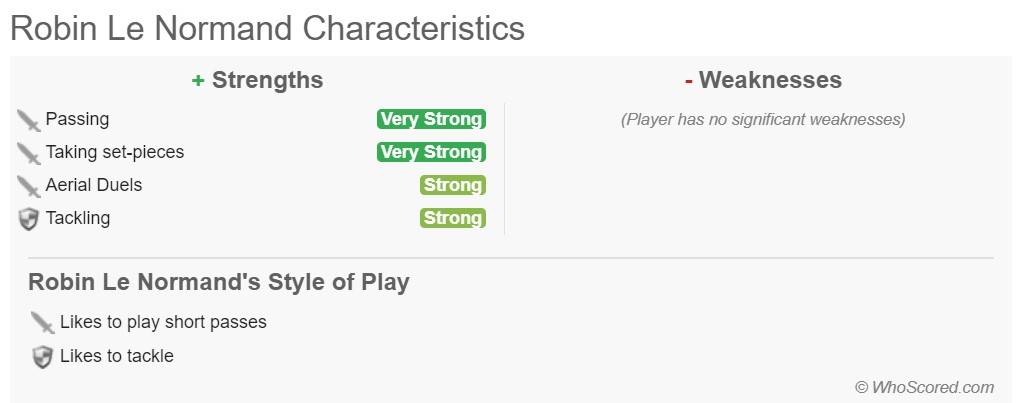Screen dimensions: 1020x403
Task: Click the Likes to play short passes text
Action: click(x=163, y=322)
